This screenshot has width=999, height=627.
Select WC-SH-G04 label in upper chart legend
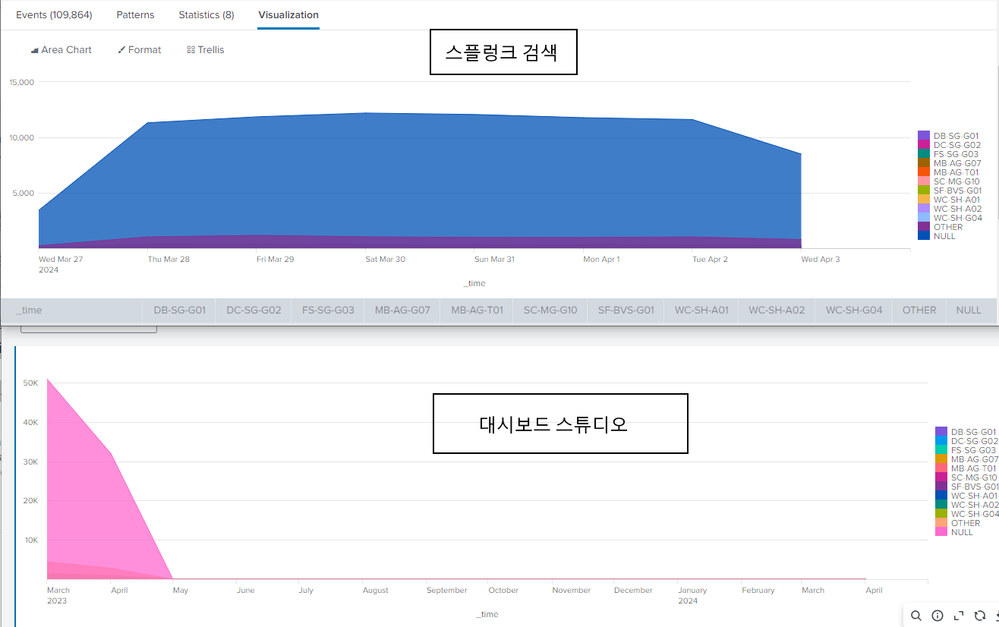pos(958,218)
